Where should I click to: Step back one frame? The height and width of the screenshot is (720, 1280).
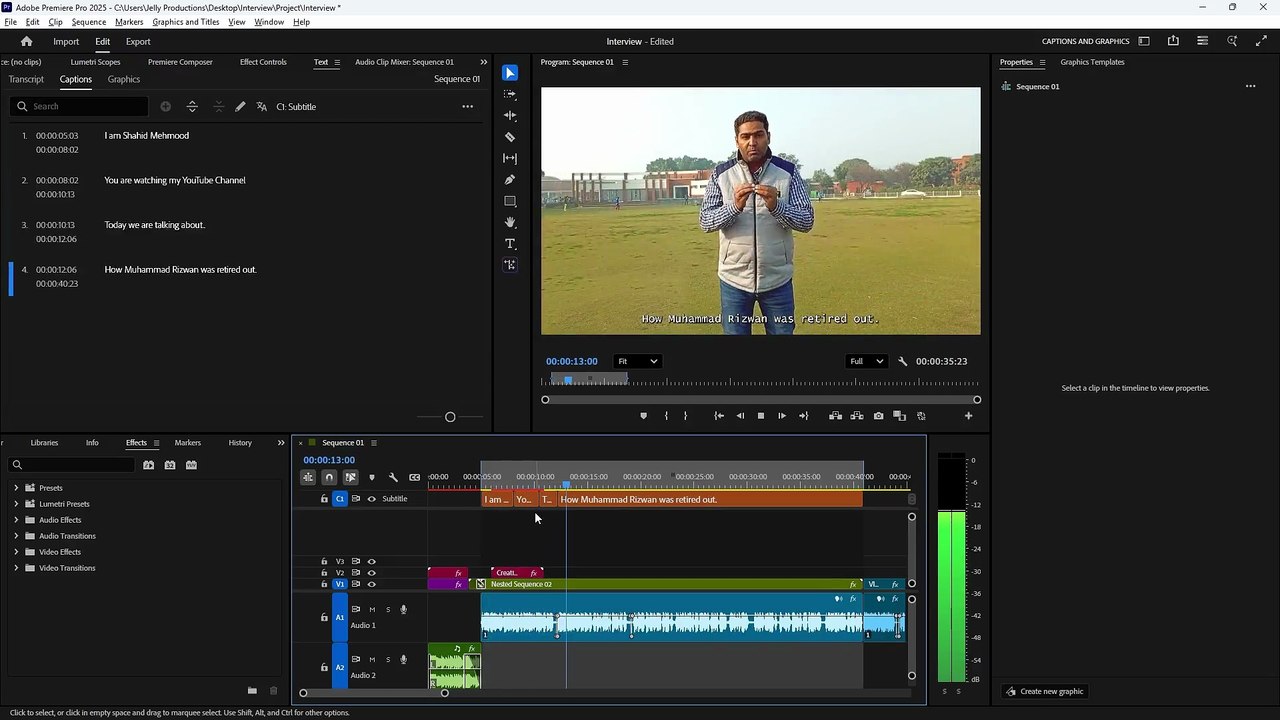[x=740, y=416]
